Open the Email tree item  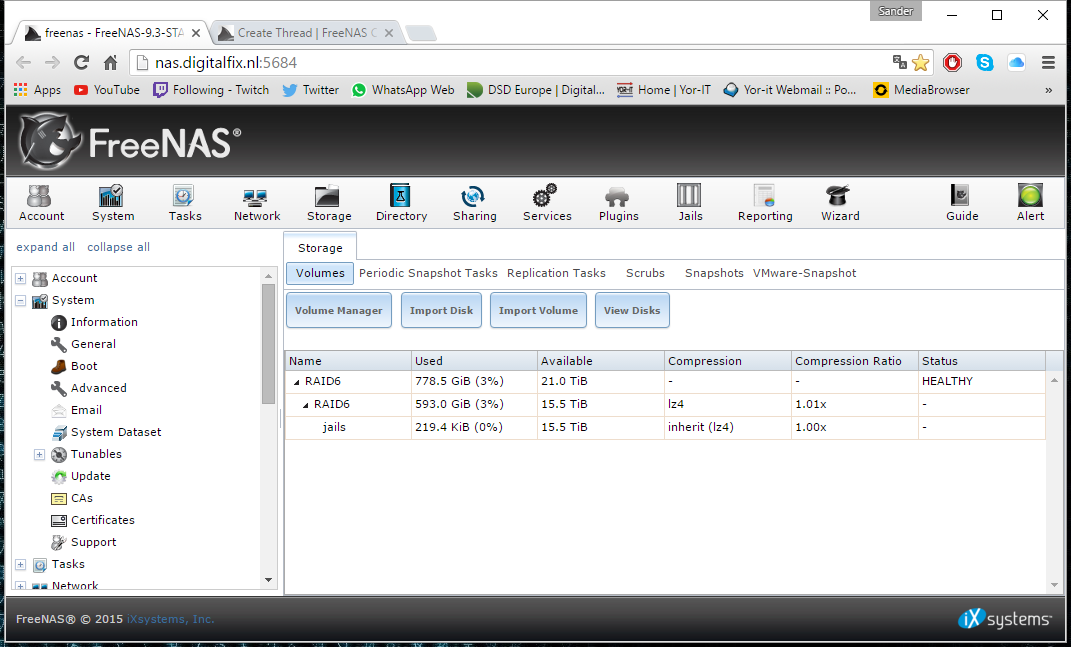(x=86, y=409)
